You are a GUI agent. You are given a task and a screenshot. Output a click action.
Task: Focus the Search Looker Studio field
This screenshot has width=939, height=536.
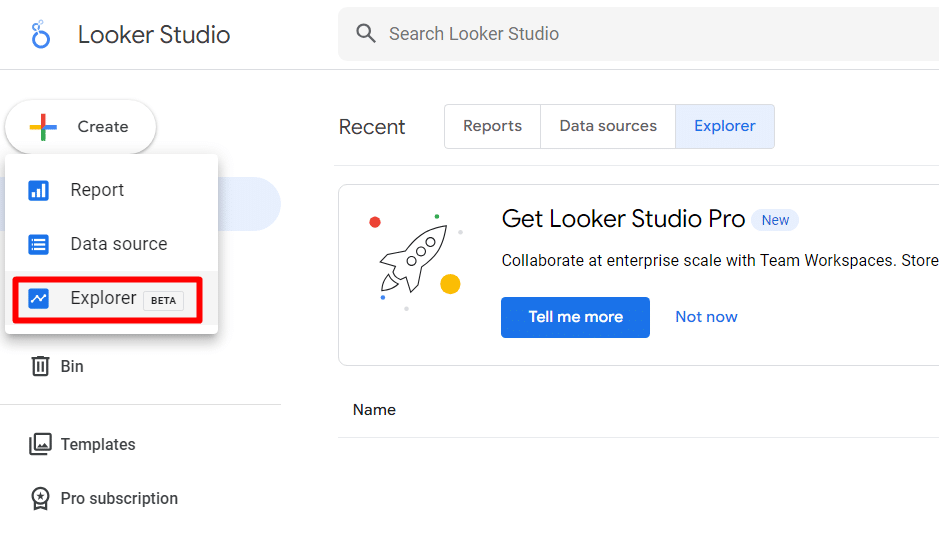[638, 34]
